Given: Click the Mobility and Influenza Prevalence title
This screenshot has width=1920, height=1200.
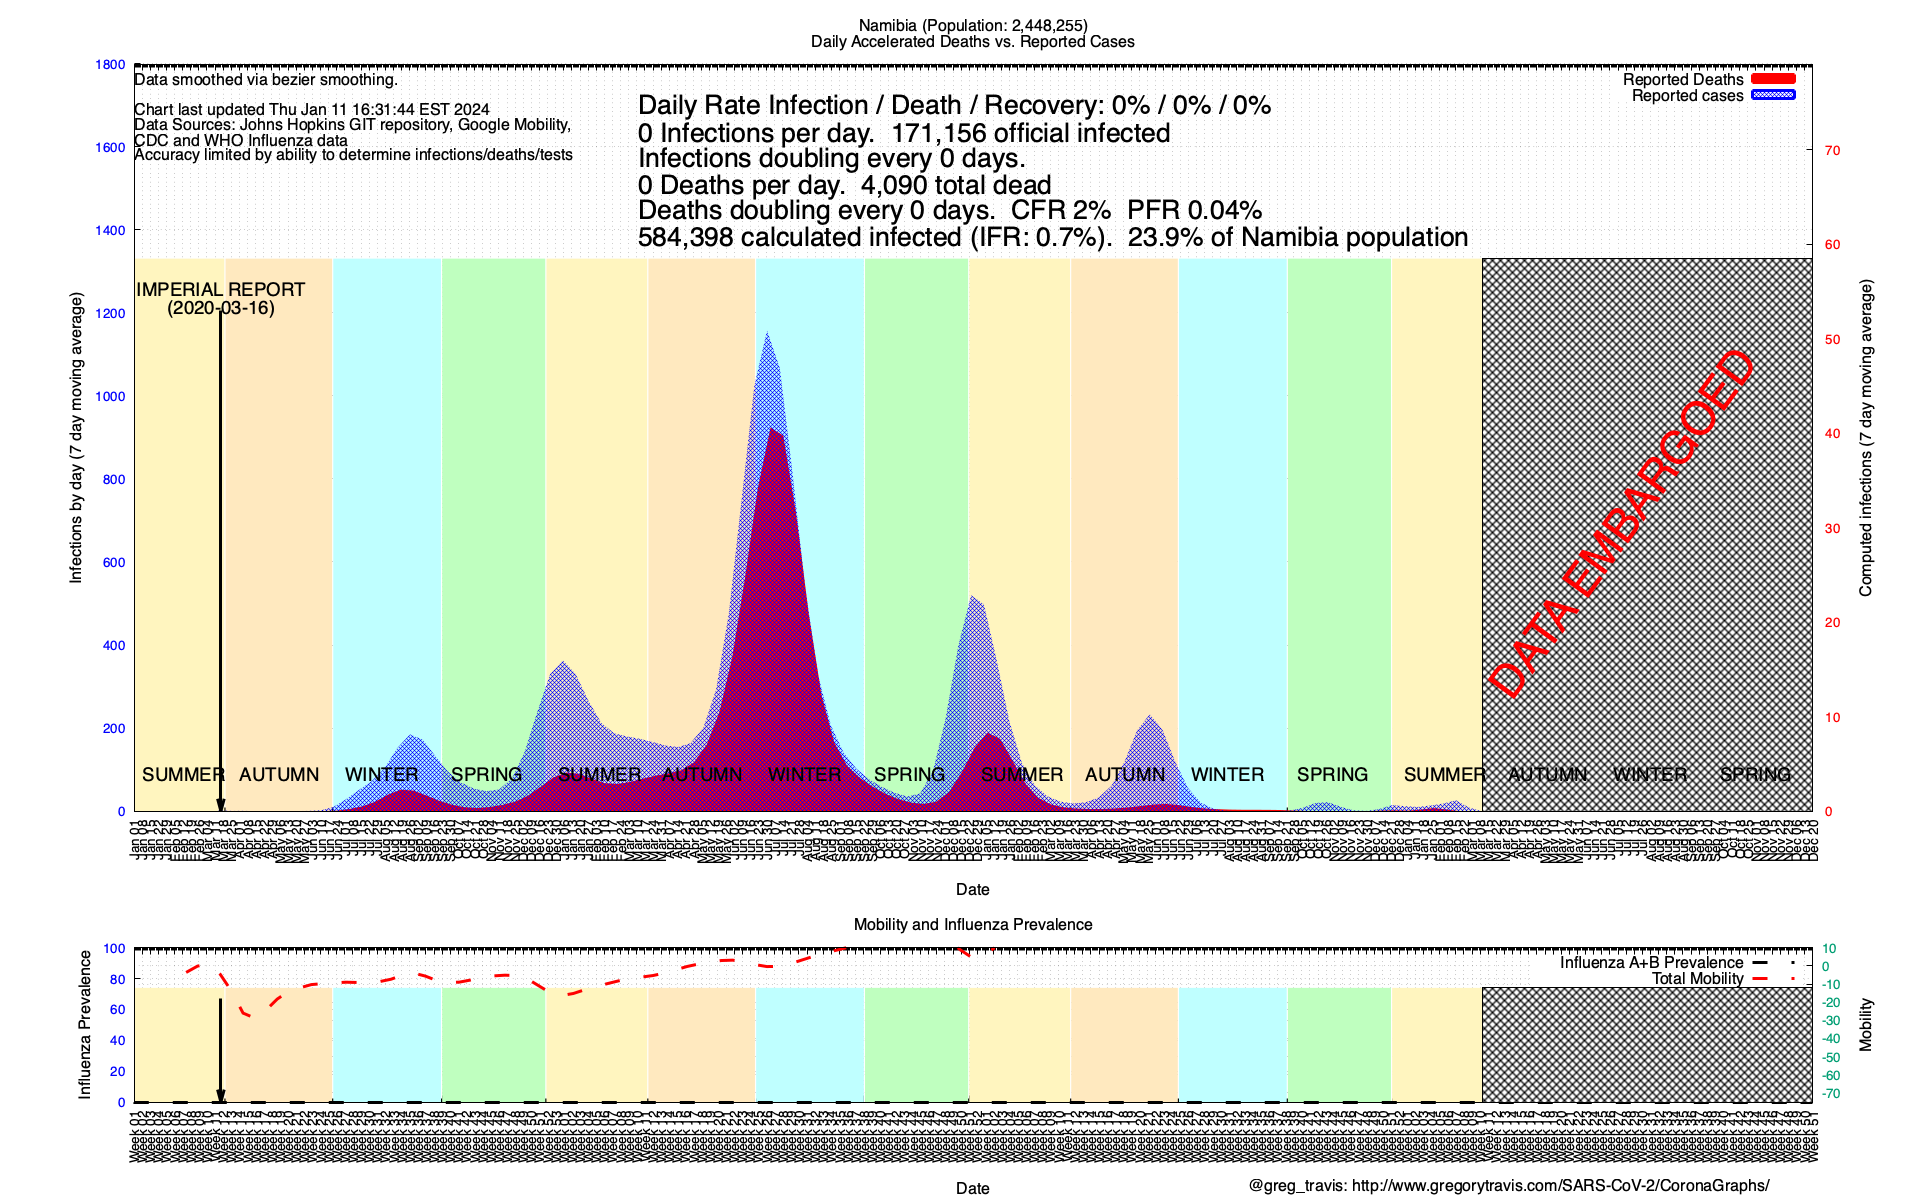Looking at the screenshot, I should click(x=972, y=924).
